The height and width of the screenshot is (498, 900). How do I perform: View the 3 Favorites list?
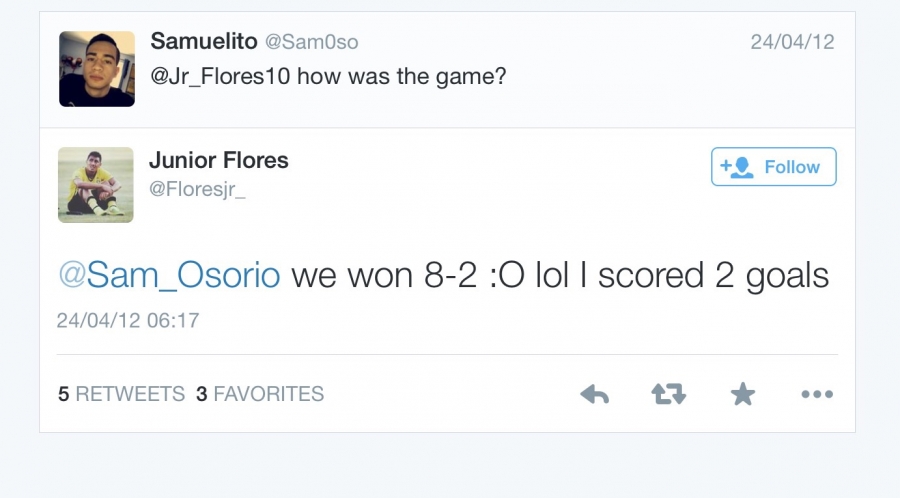[x=260, y=394]
